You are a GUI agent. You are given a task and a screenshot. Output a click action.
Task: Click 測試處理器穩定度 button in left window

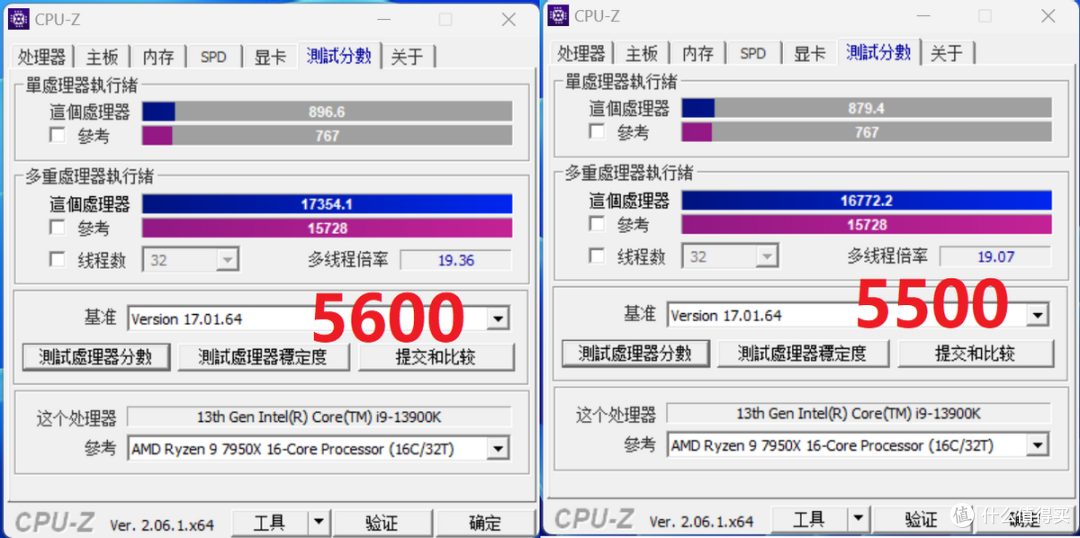(x=263, y=357)
